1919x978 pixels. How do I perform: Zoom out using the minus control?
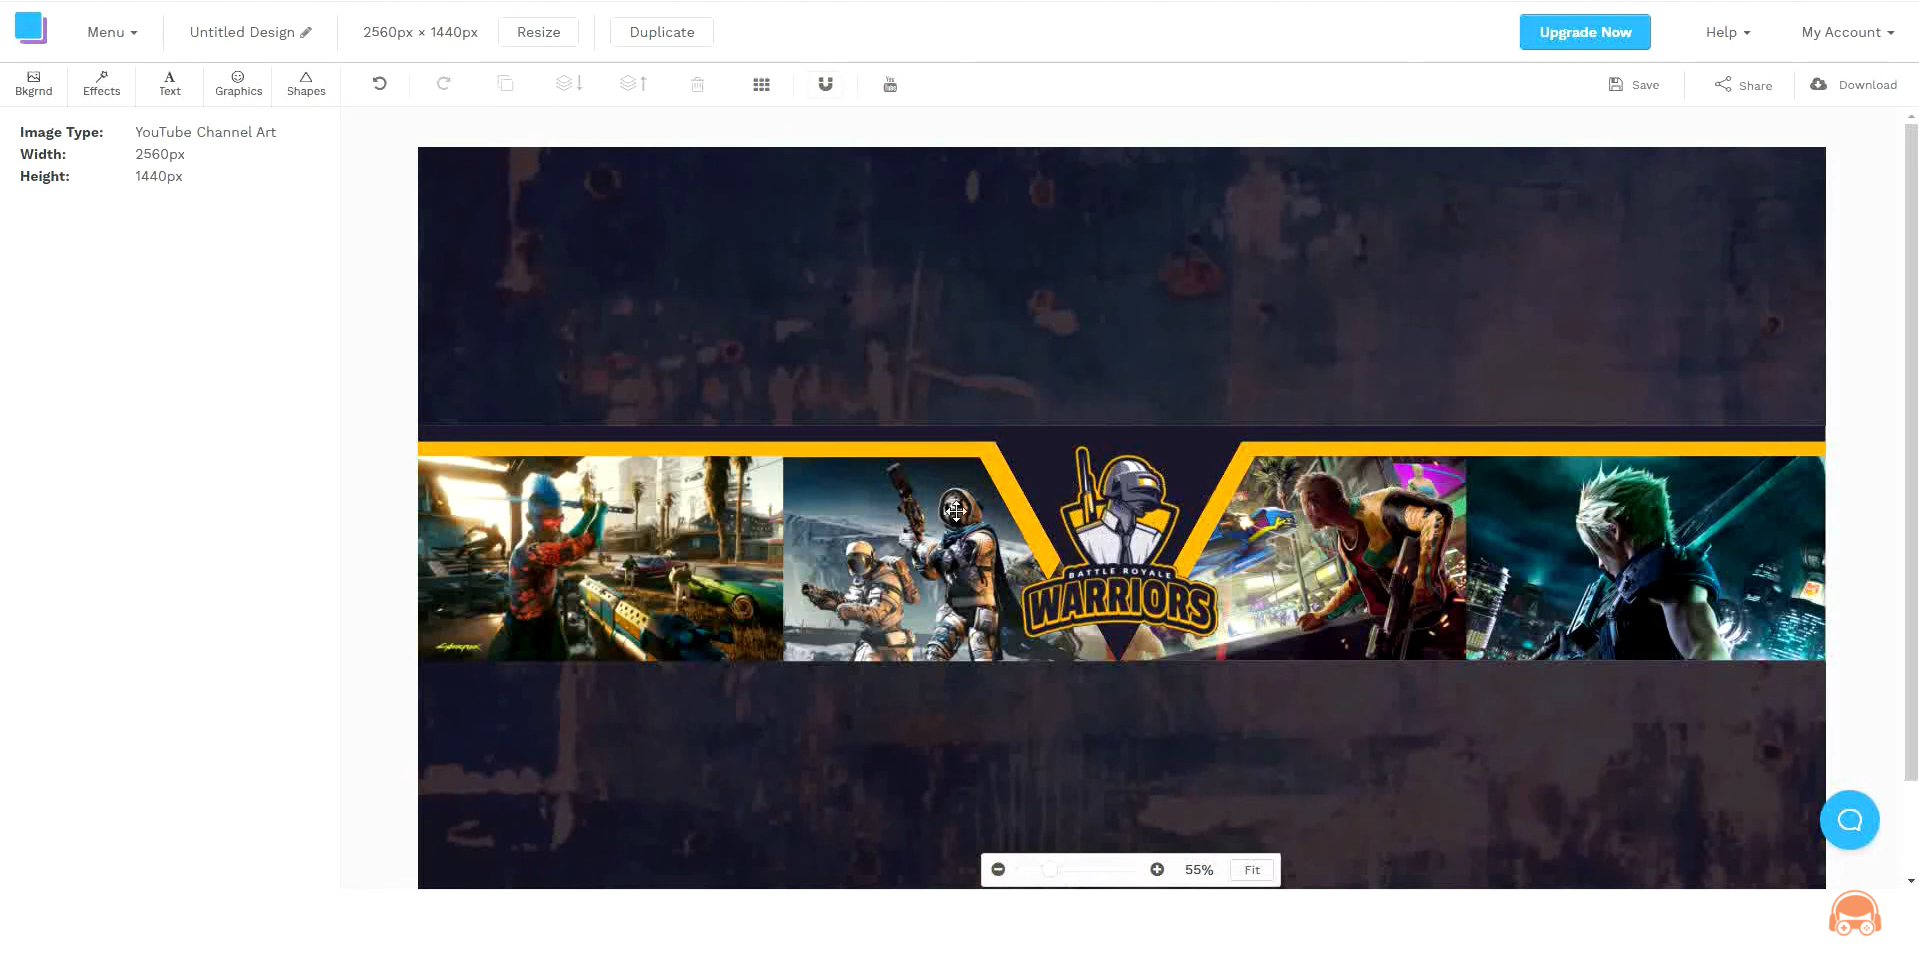[998, 869]
